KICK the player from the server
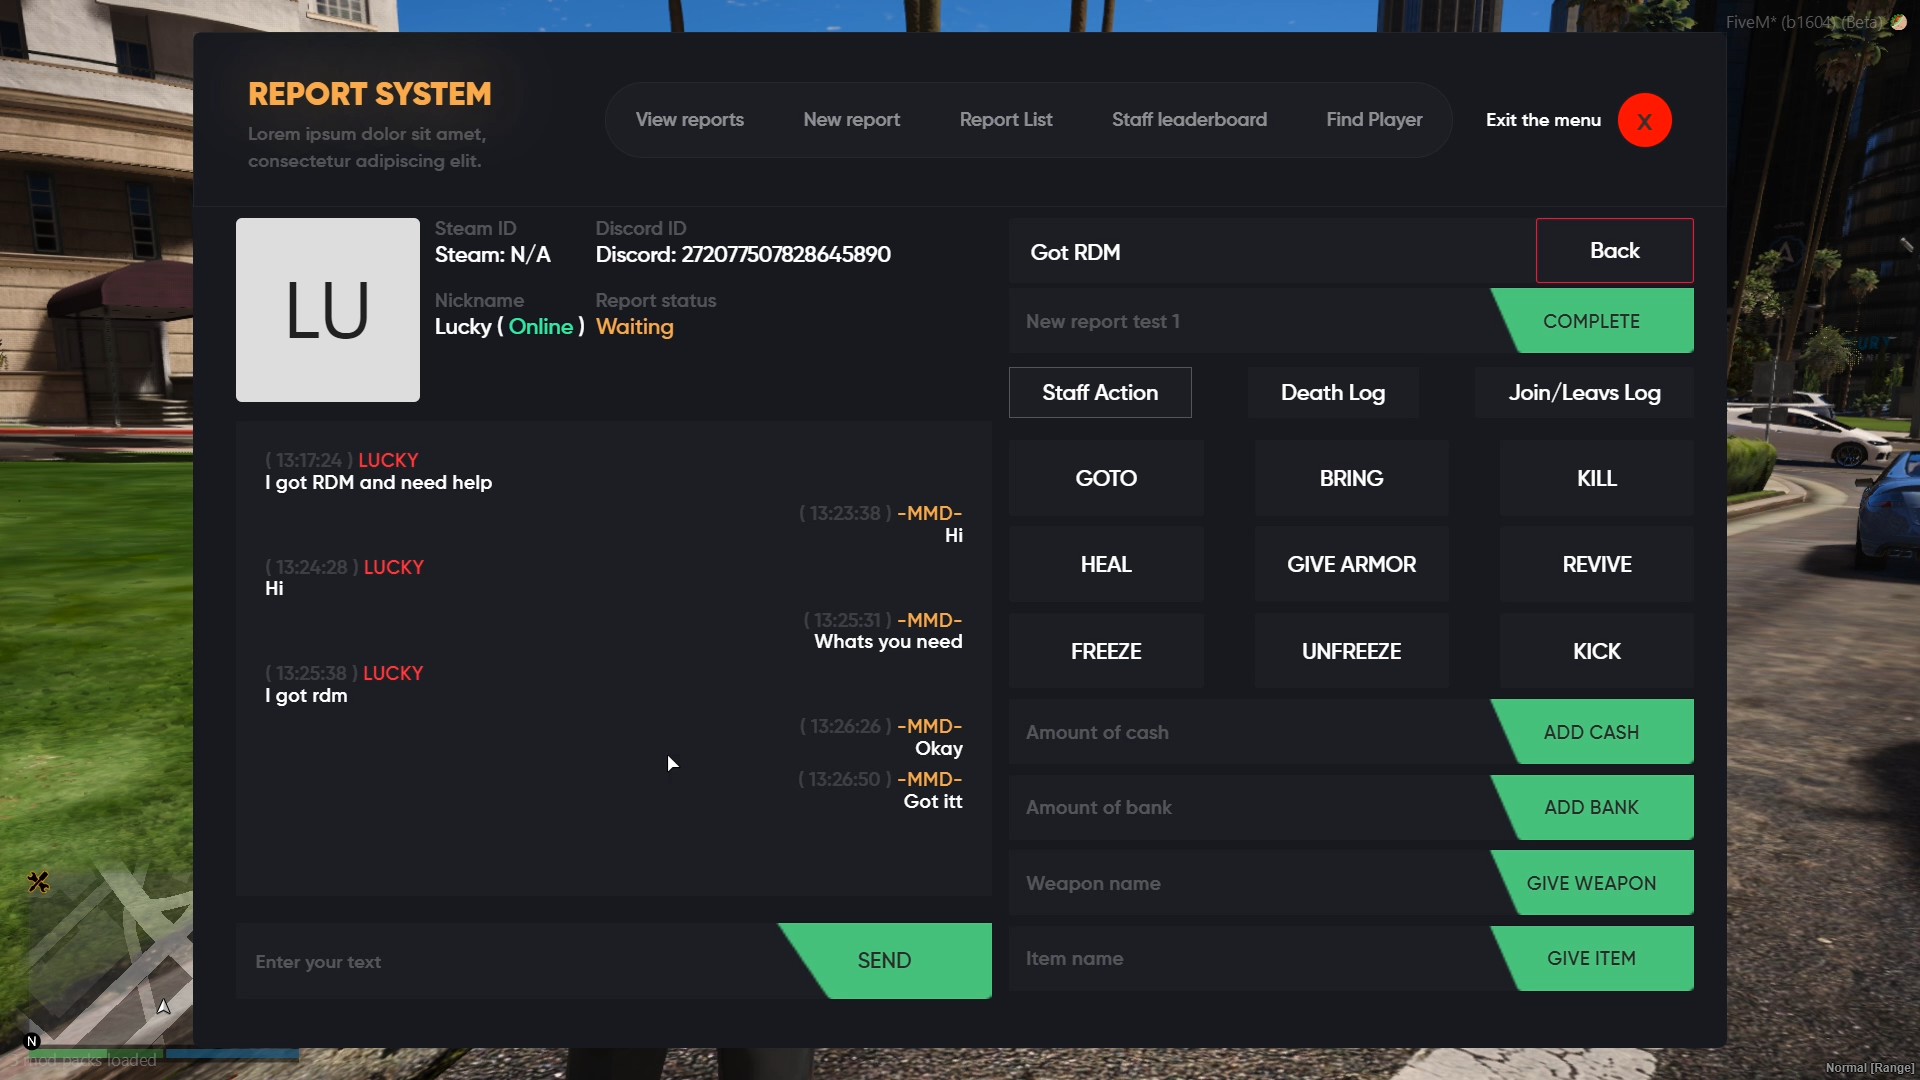1920x1080 pixels. 1596,650
